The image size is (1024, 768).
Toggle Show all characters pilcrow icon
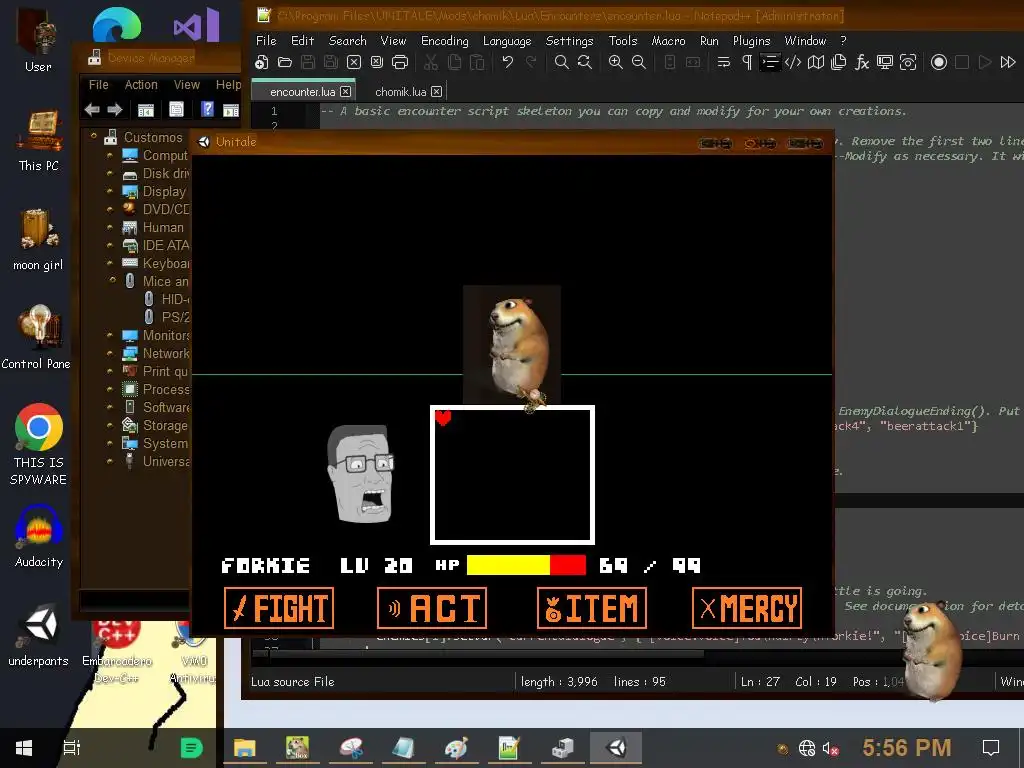[x=747, y=62]
